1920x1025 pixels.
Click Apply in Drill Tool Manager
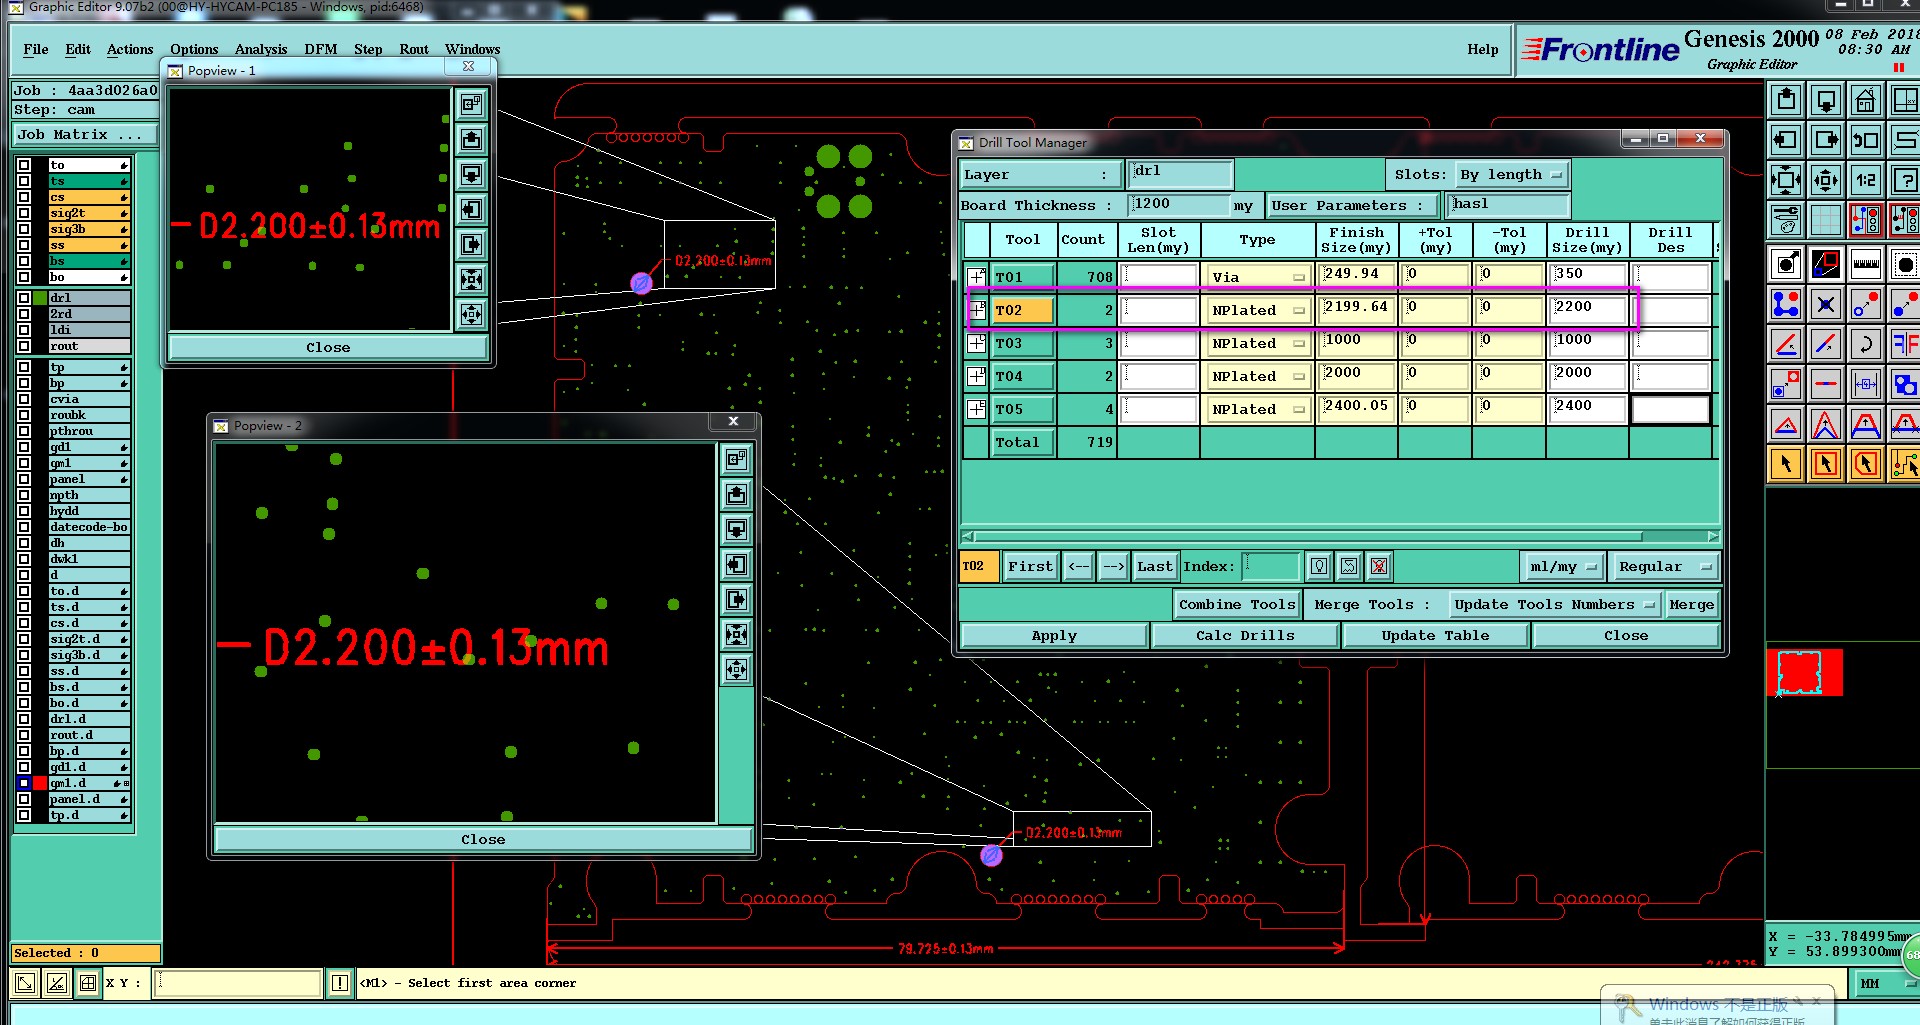1054,635
